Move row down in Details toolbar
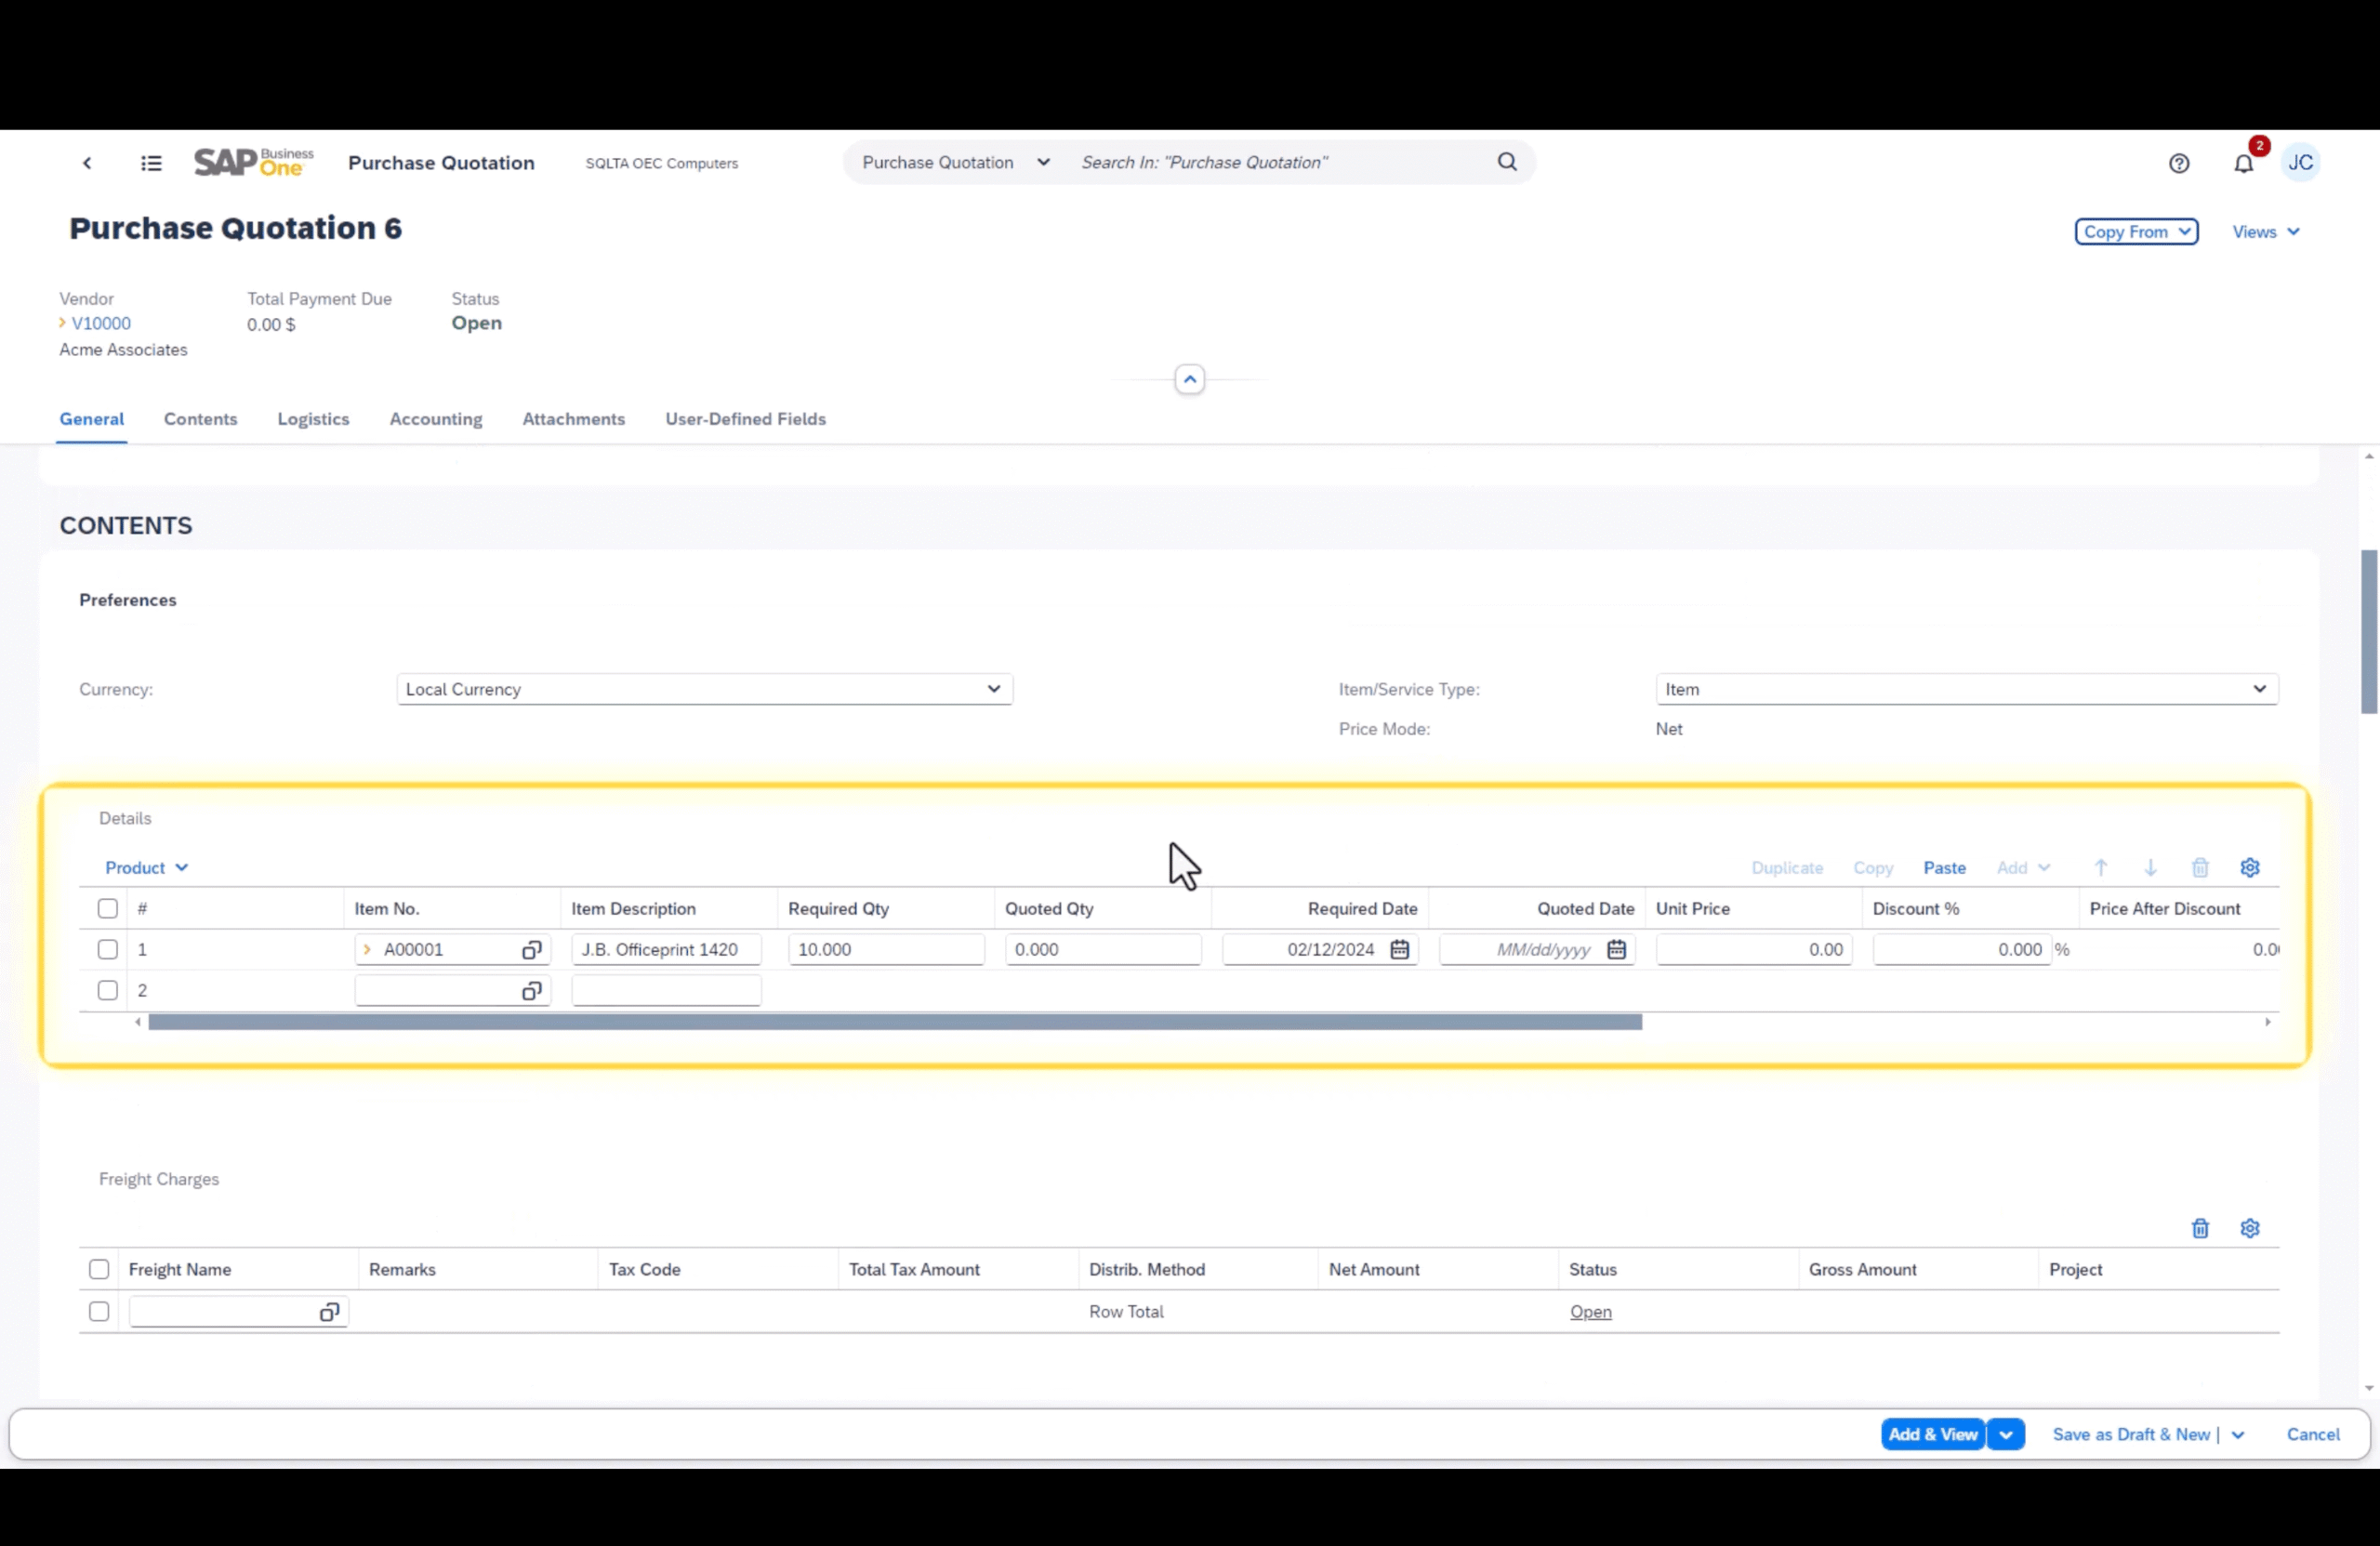Image resolution: width=2380 pixels, height=1546 pixels. (x=2150, y=868)
